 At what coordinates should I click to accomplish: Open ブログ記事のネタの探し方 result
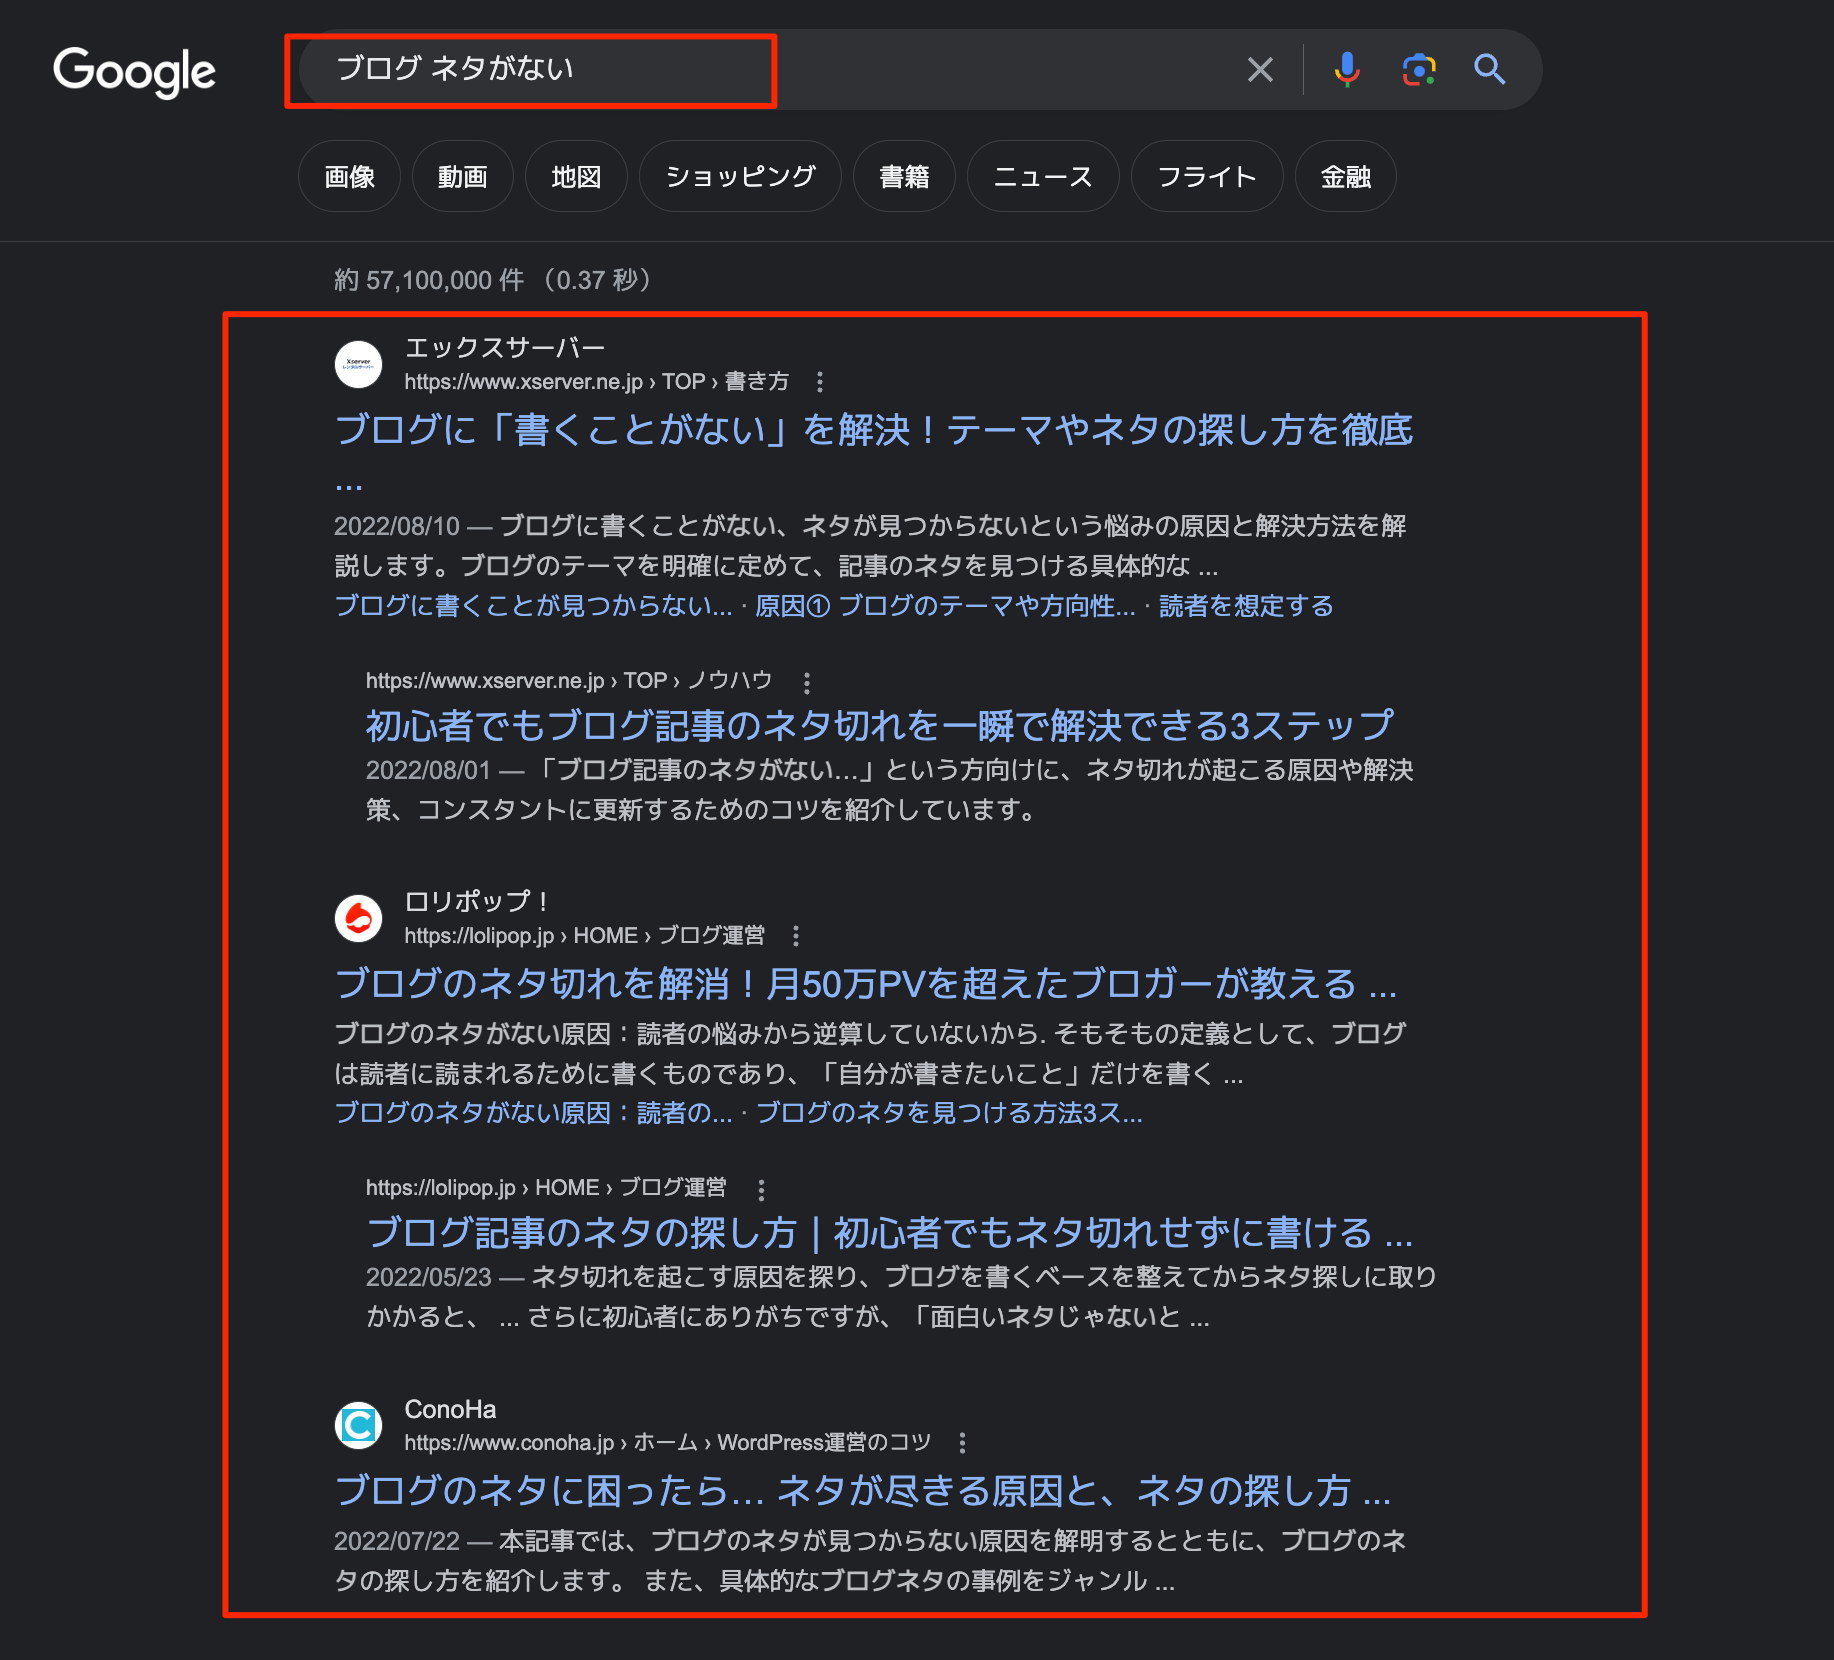coord(889,1233)
